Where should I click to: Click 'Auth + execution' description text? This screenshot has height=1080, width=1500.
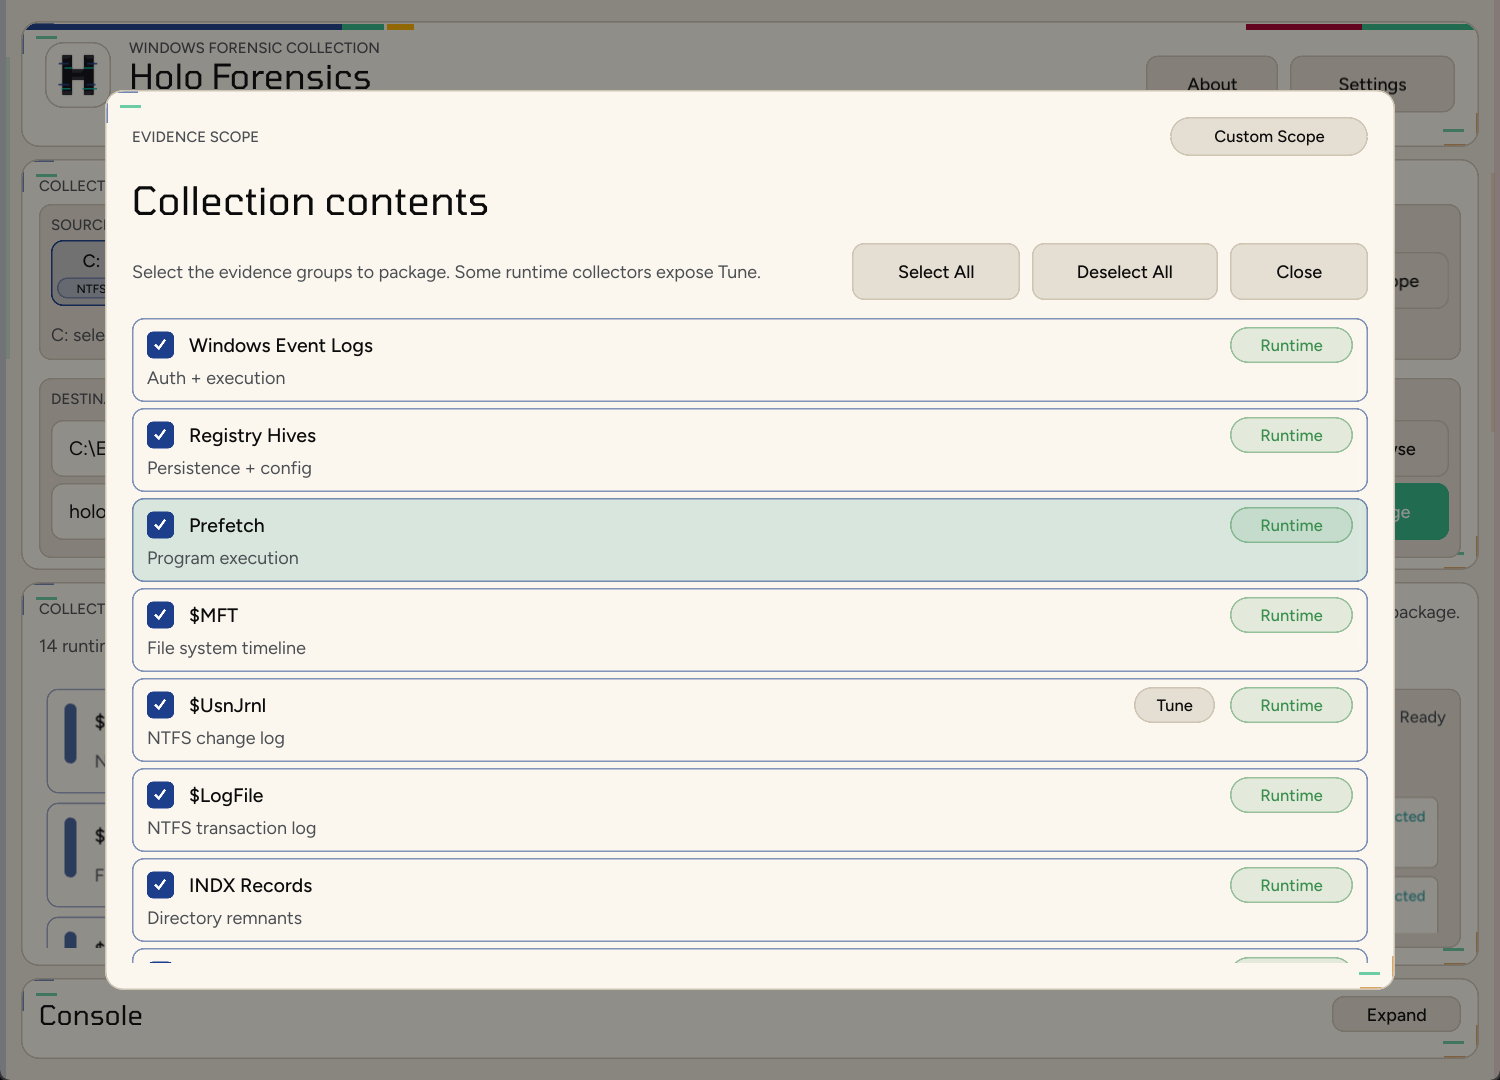216,378
